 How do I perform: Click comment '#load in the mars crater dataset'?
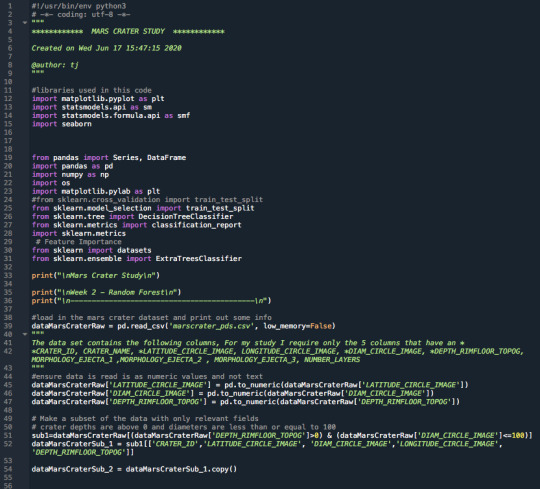coord(152,317)
